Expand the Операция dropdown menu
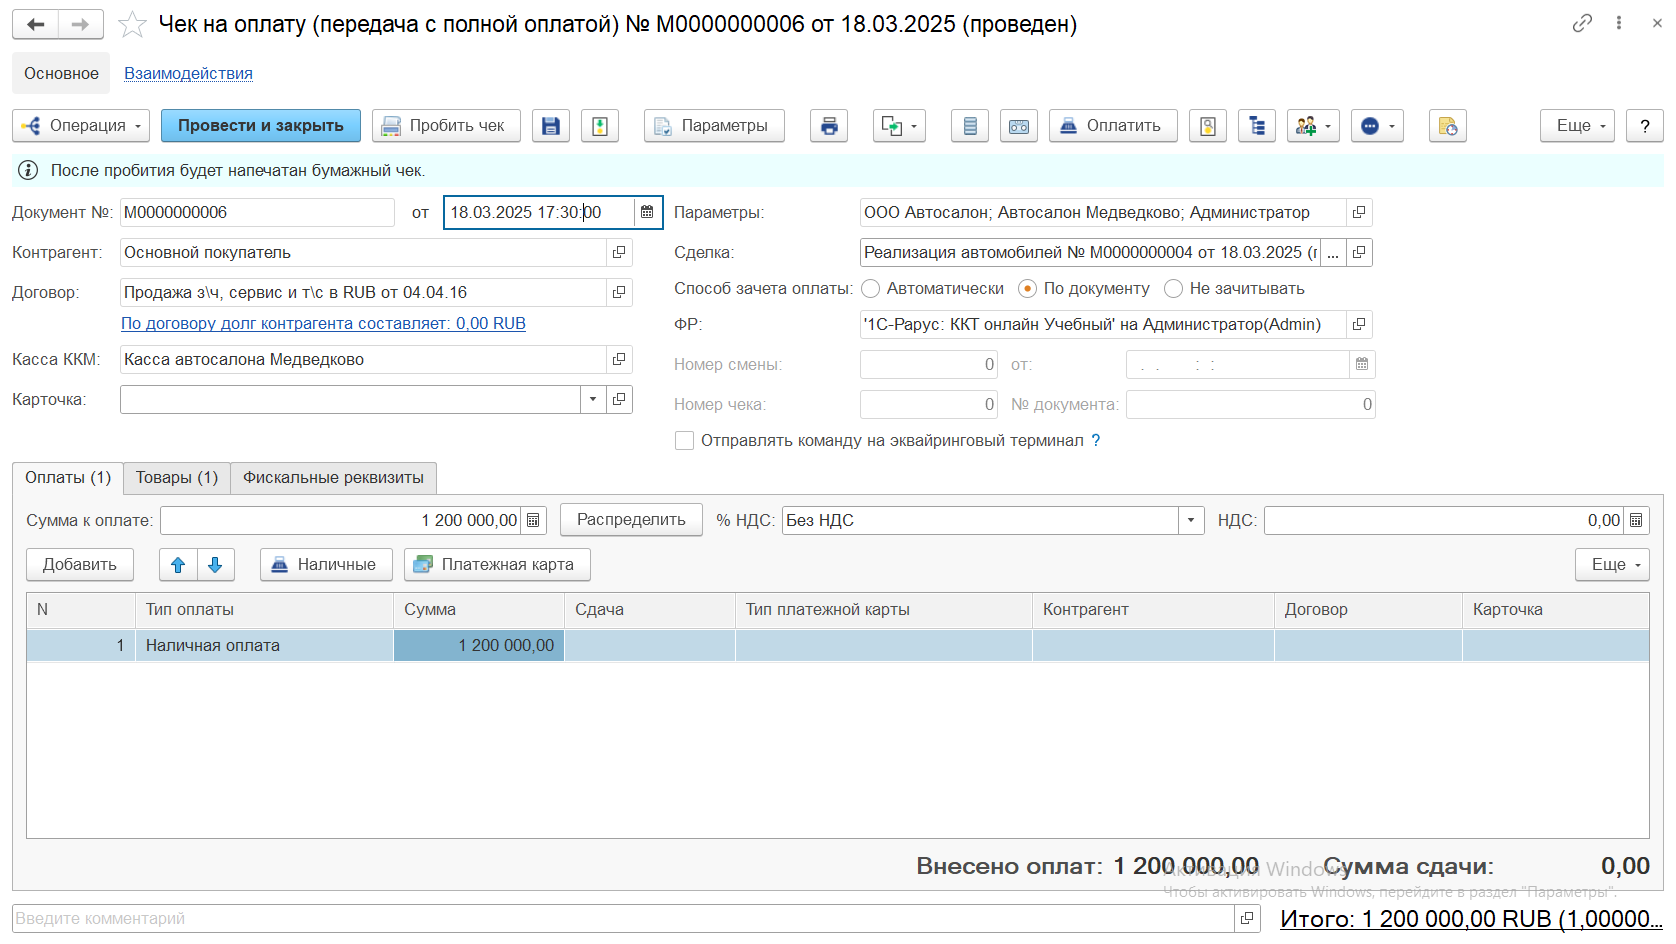 tap(81, 126)
